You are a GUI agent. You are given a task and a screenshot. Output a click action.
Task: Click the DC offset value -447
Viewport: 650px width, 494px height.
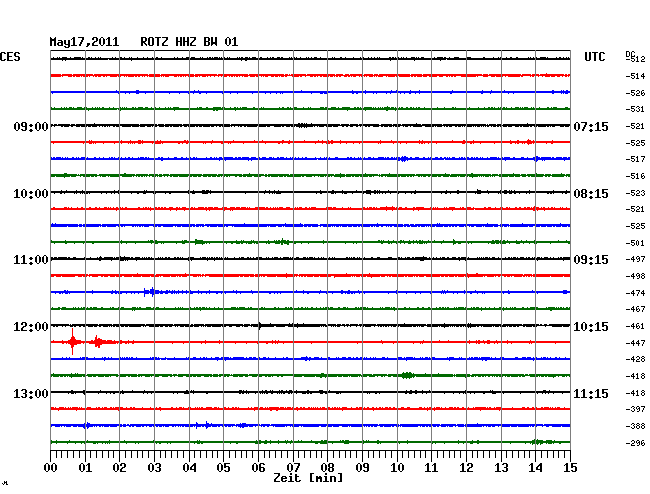point(635,343)
